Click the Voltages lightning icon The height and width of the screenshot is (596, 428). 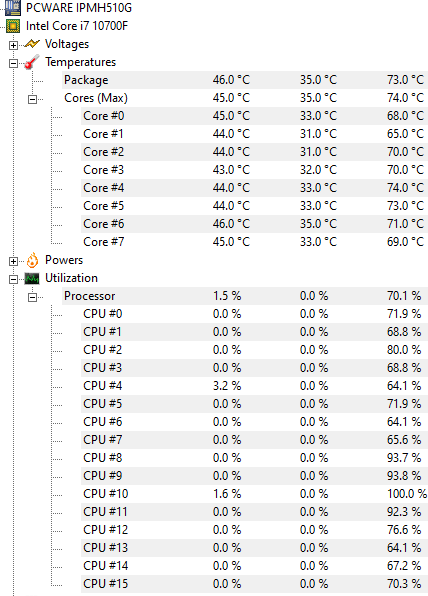pos(32,44)
